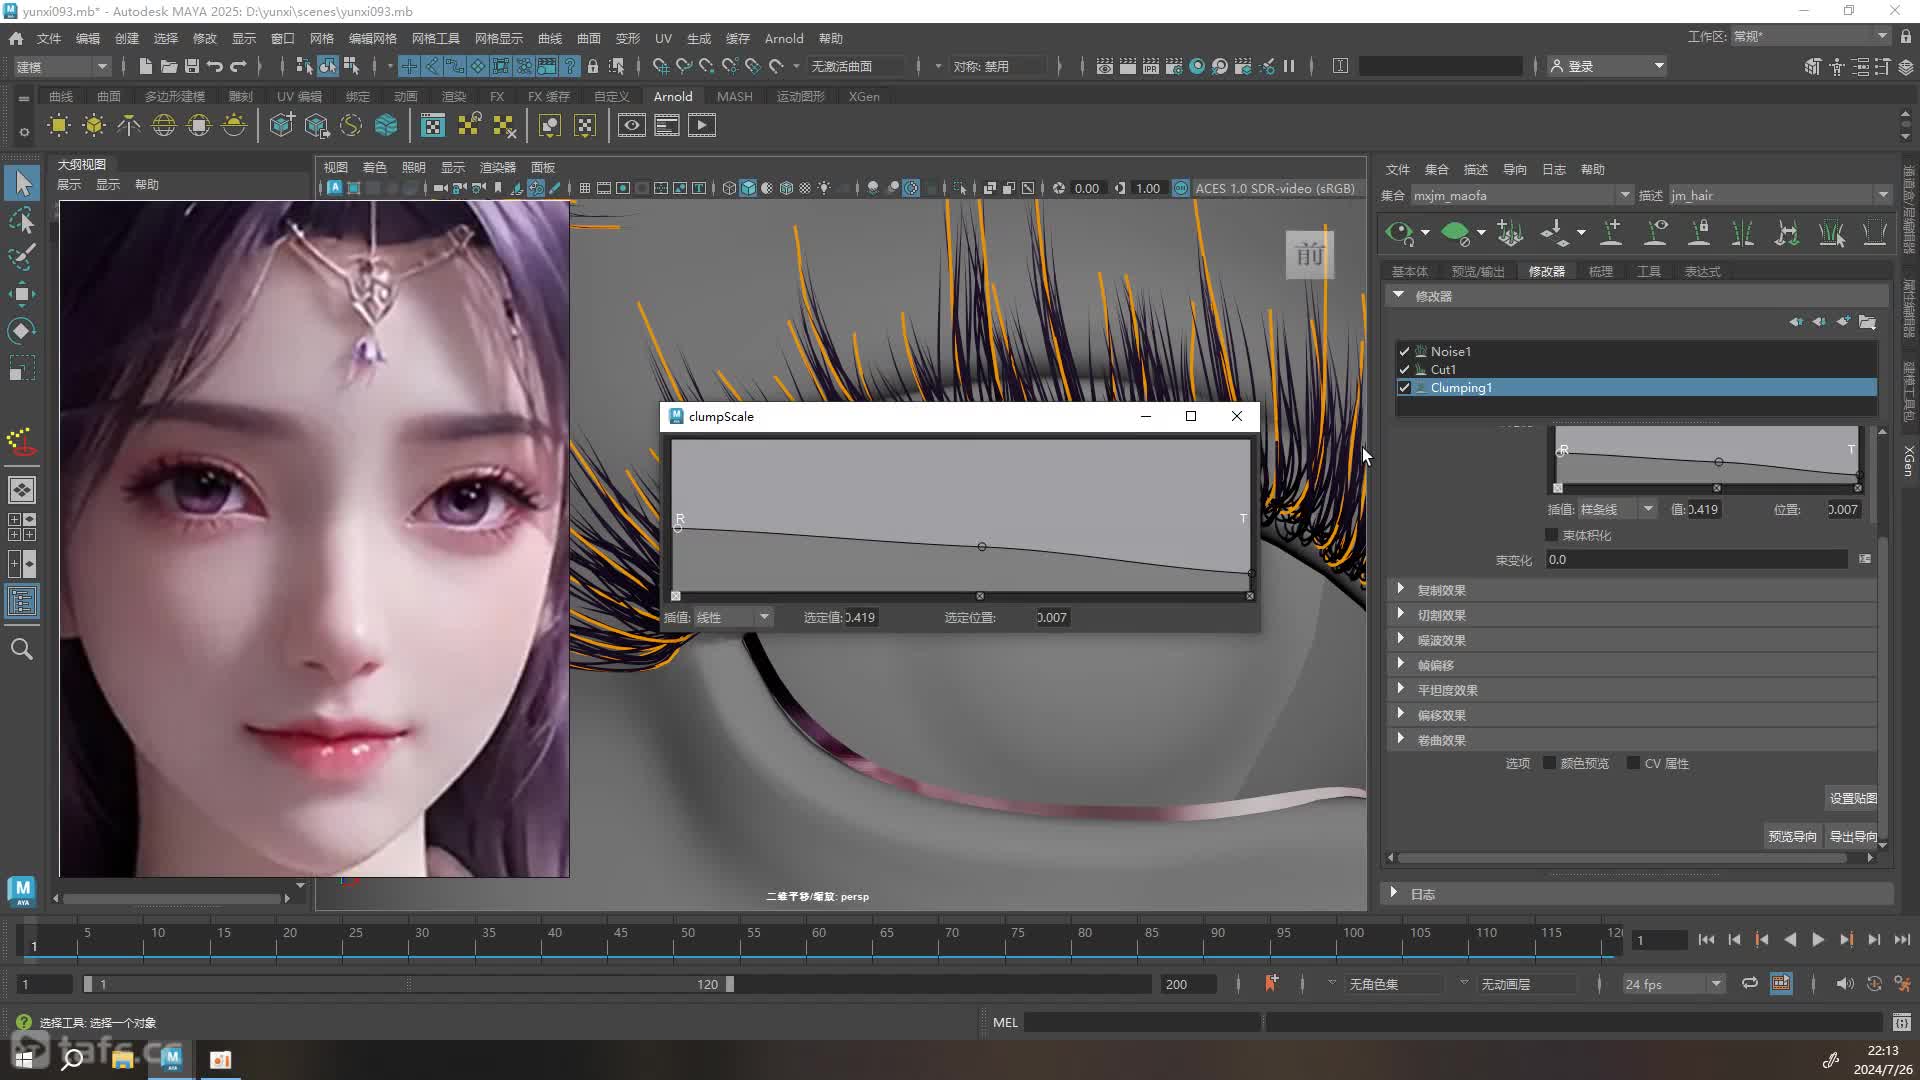
Task: Click the 设置贴图 button
Action: click(1853, 798)
